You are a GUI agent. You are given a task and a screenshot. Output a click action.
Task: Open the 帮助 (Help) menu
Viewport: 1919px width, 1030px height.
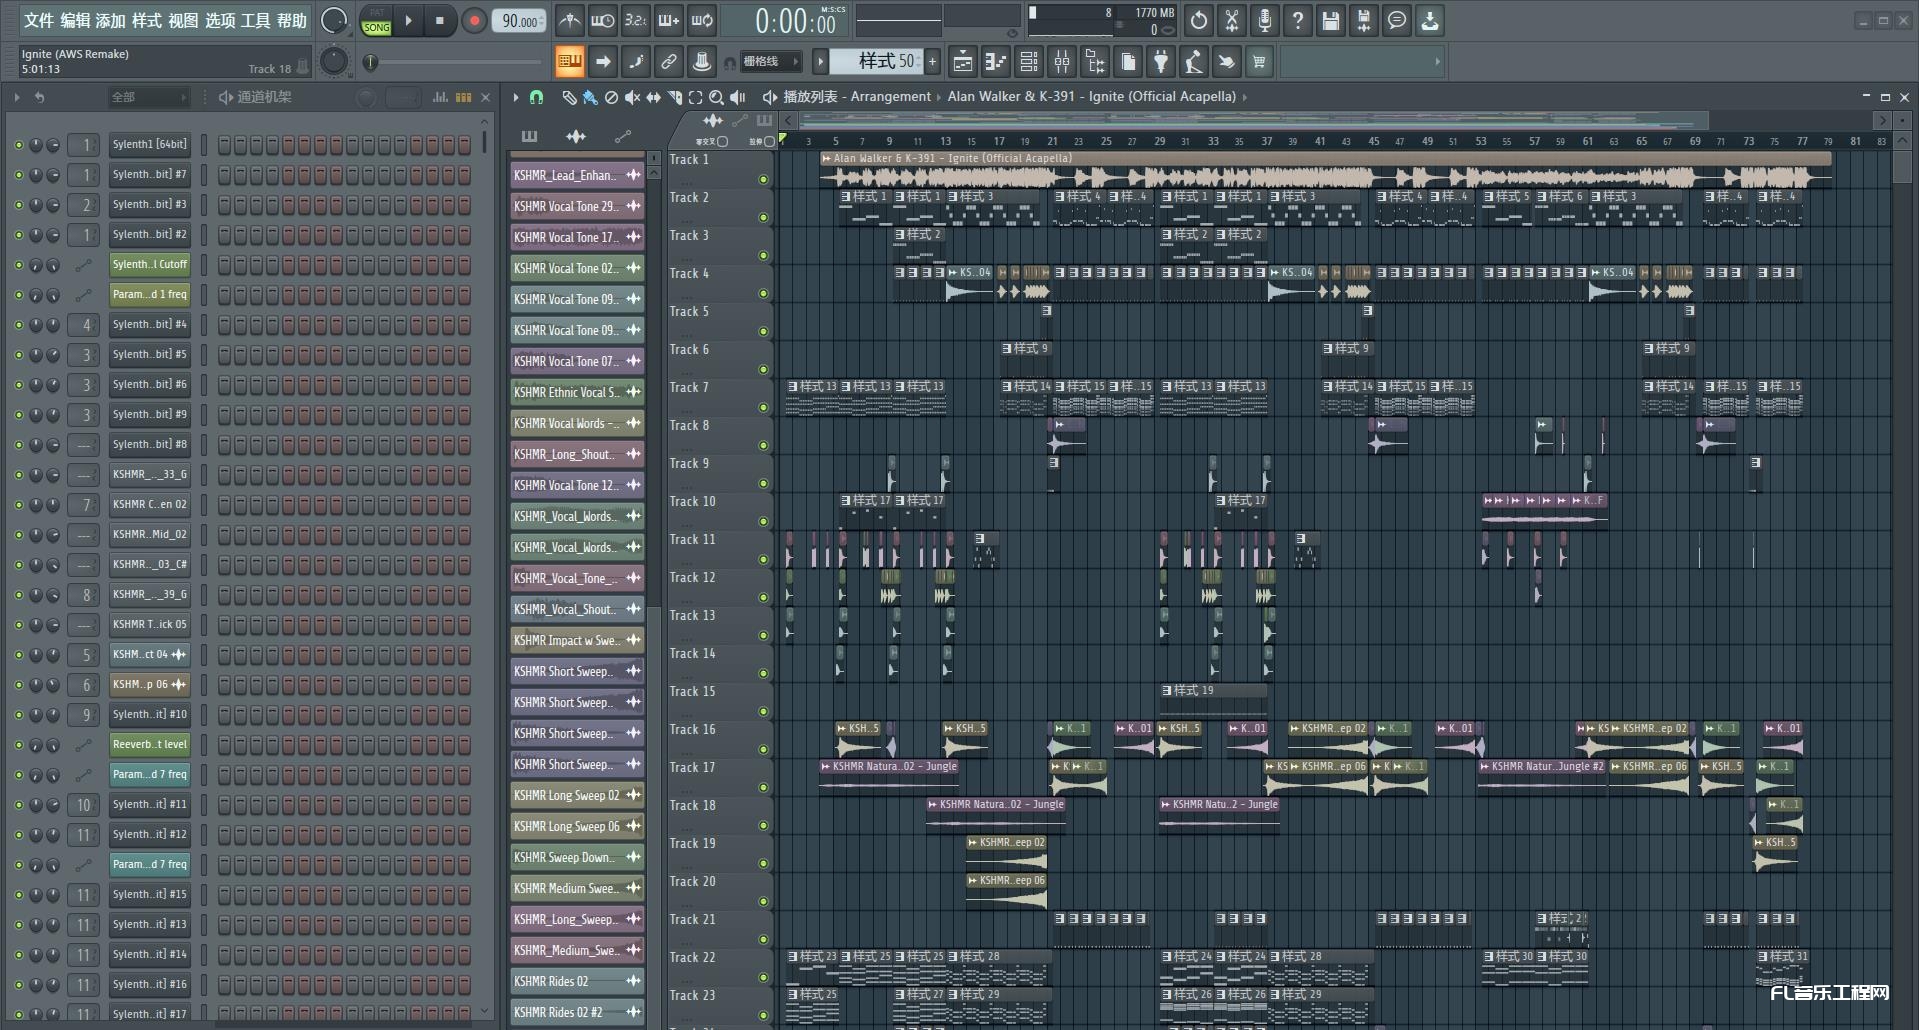tap(292, 20)
